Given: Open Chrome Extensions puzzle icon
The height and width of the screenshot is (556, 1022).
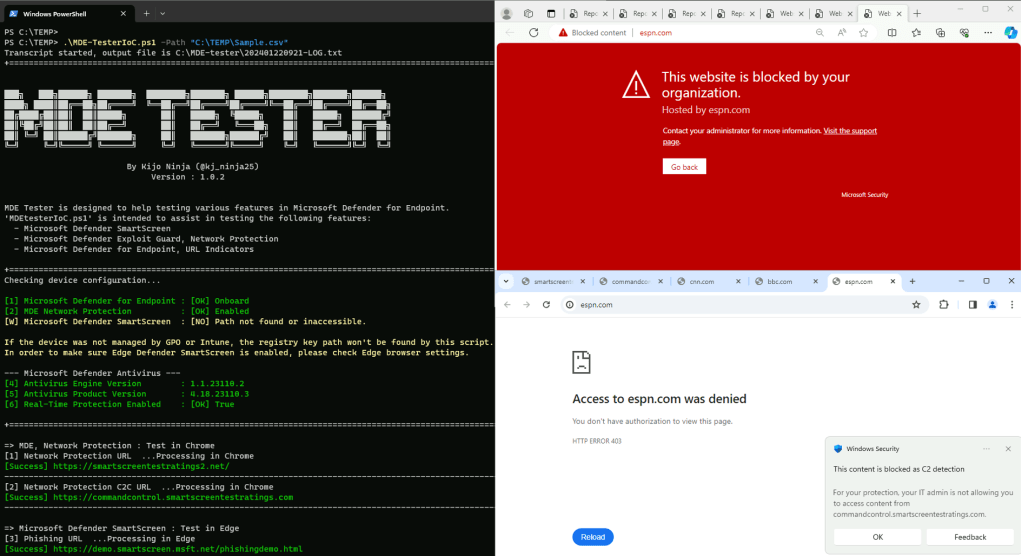Looking at the screenshot, I should click(944, 305).
